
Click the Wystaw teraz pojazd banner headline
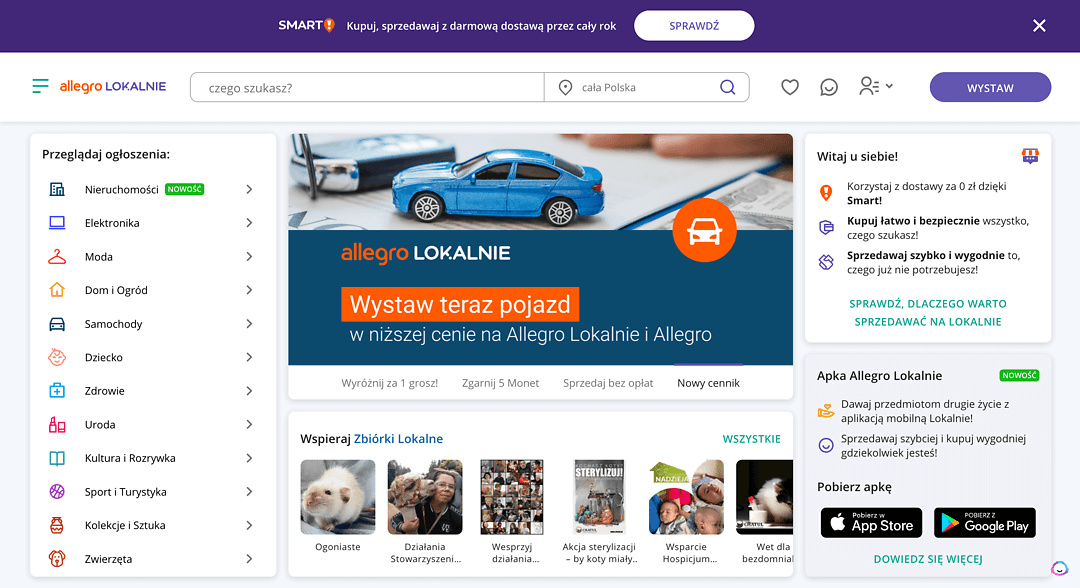point(460,304)
